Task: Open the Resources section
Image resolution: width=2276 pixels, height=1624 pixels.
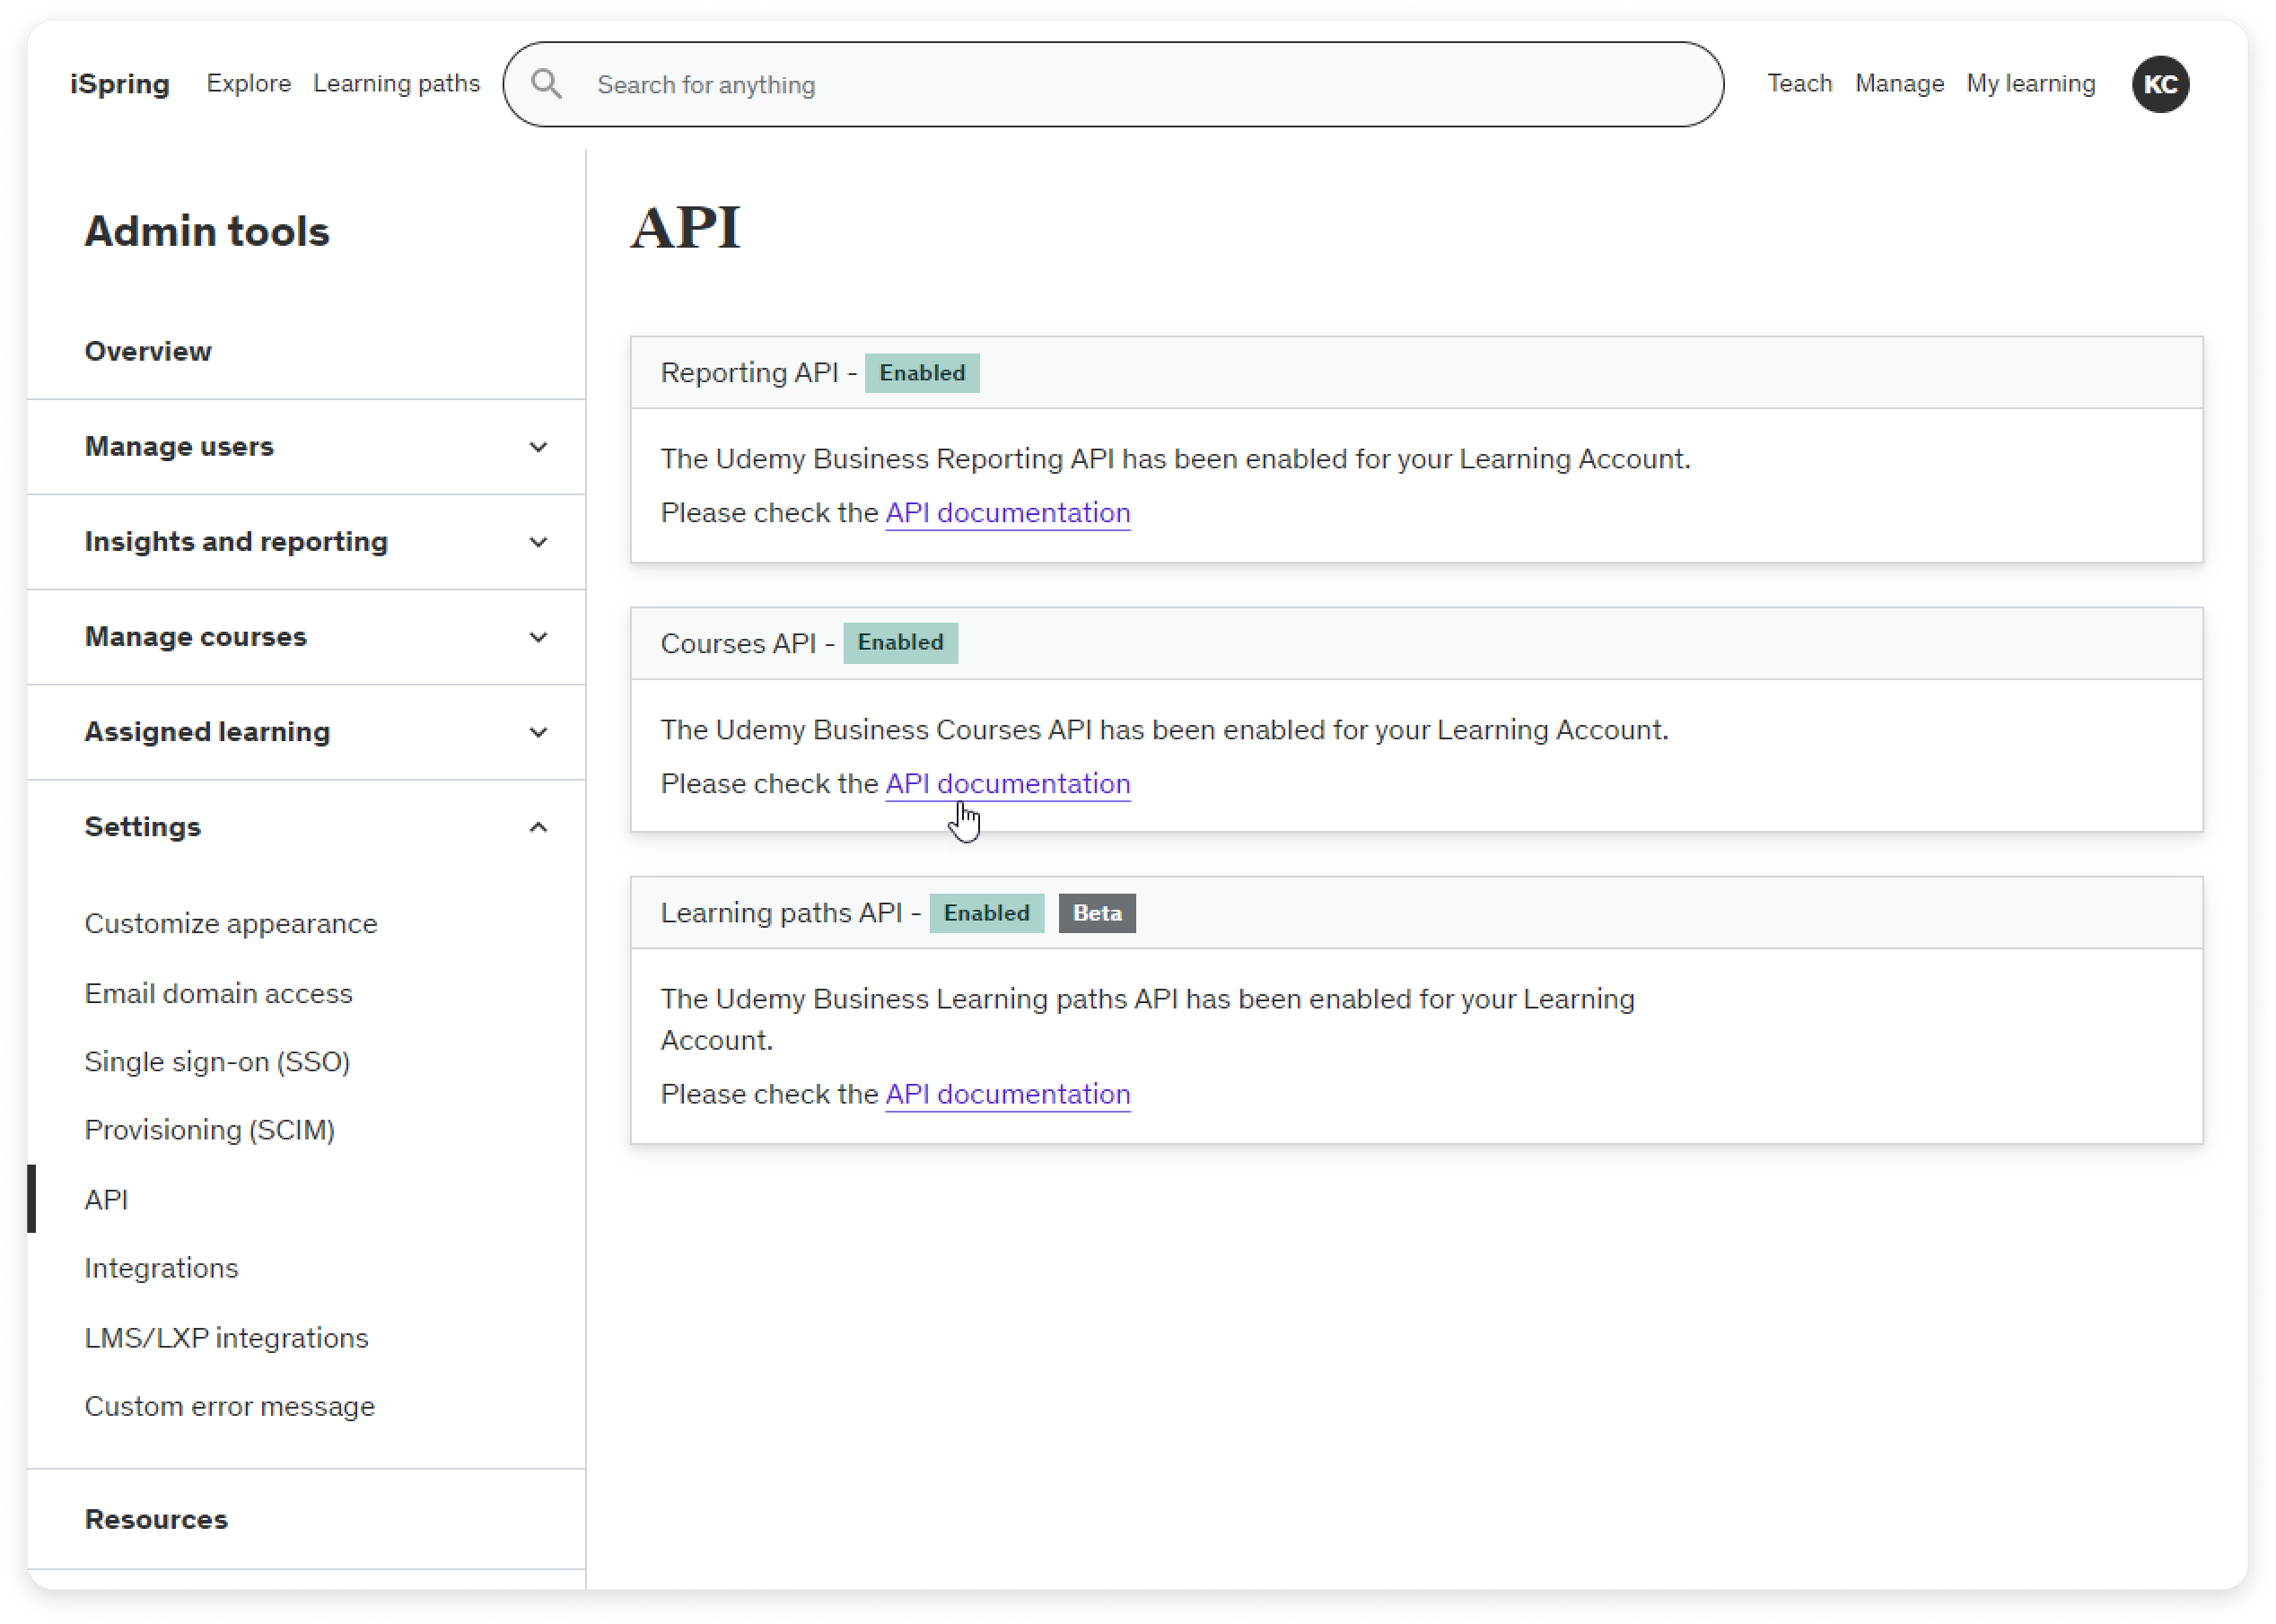Action: 156,1520
